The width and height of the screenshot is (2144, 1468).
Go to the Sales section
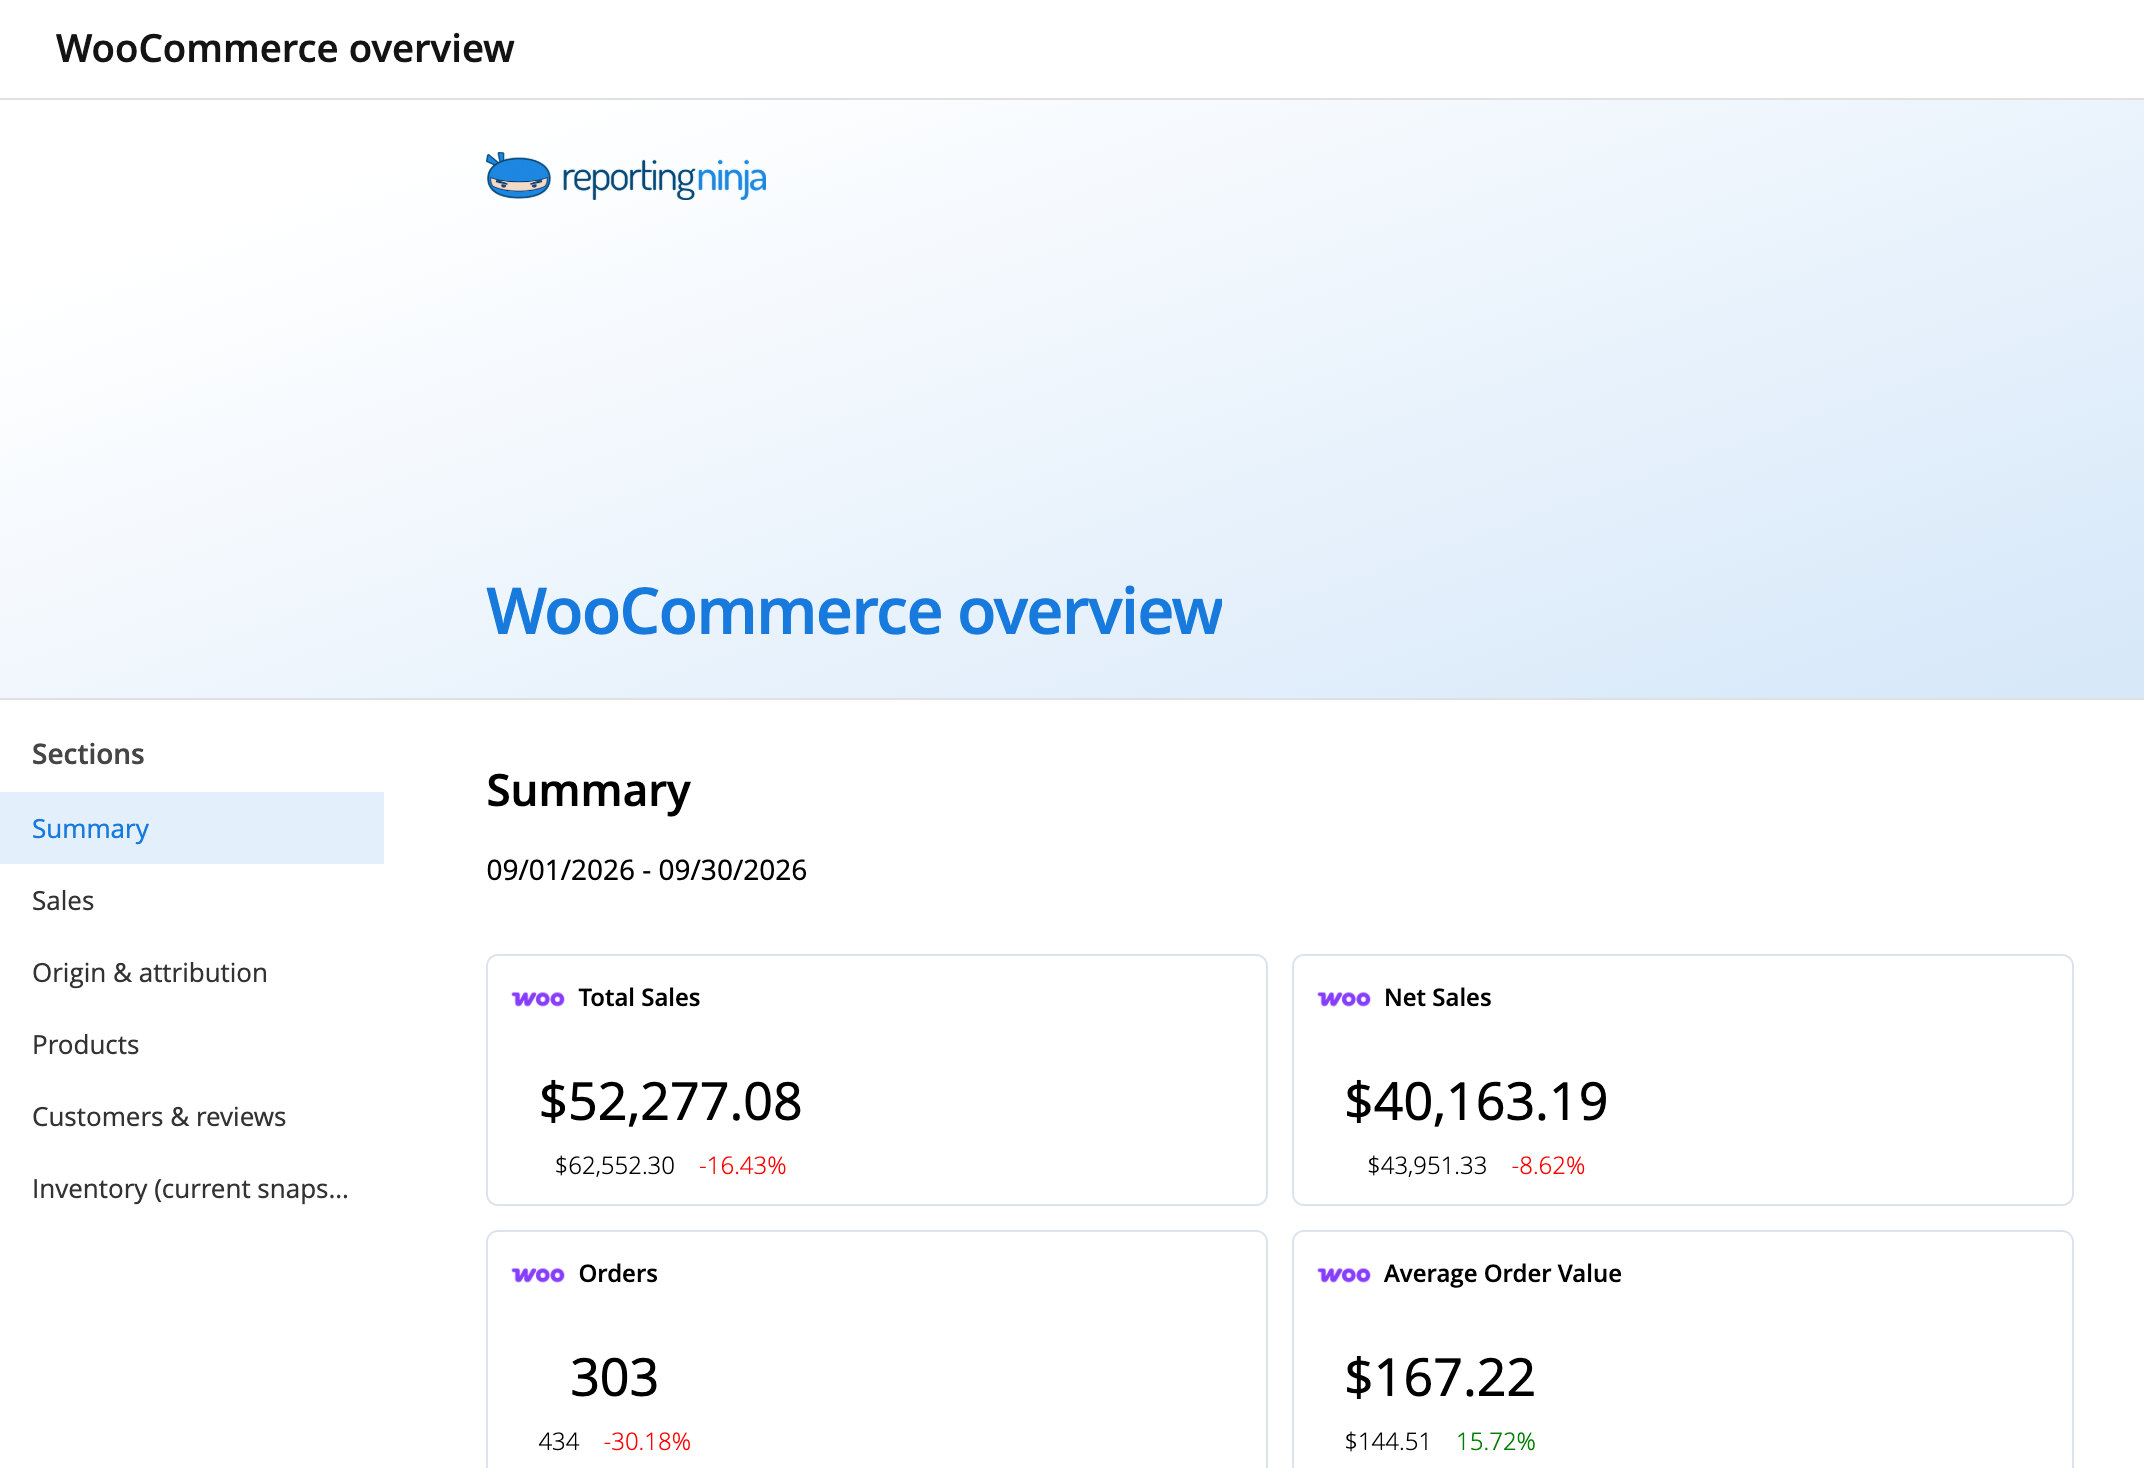(x=192, y=900)
